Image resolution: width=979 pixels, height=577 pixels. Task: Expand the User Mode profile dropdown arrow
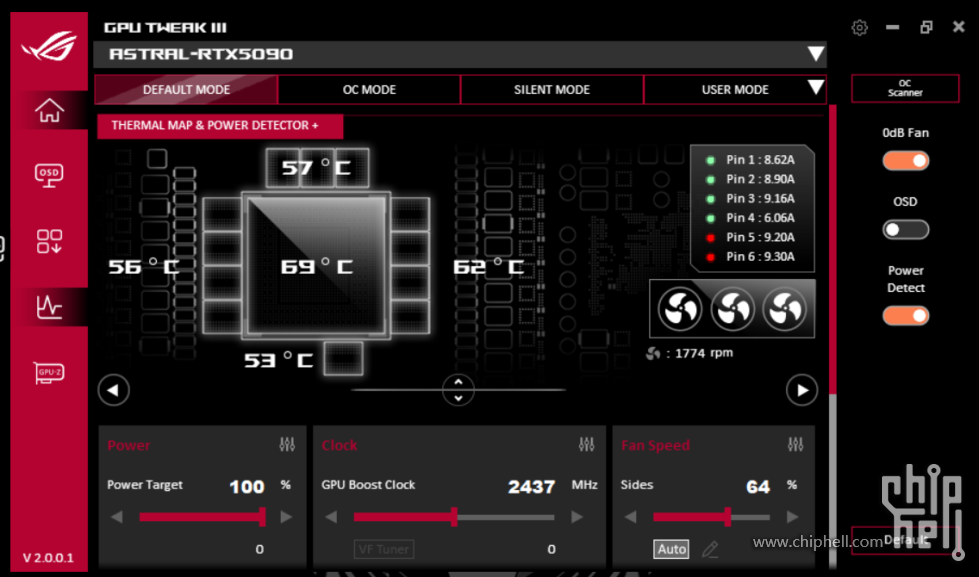point(815,88)
